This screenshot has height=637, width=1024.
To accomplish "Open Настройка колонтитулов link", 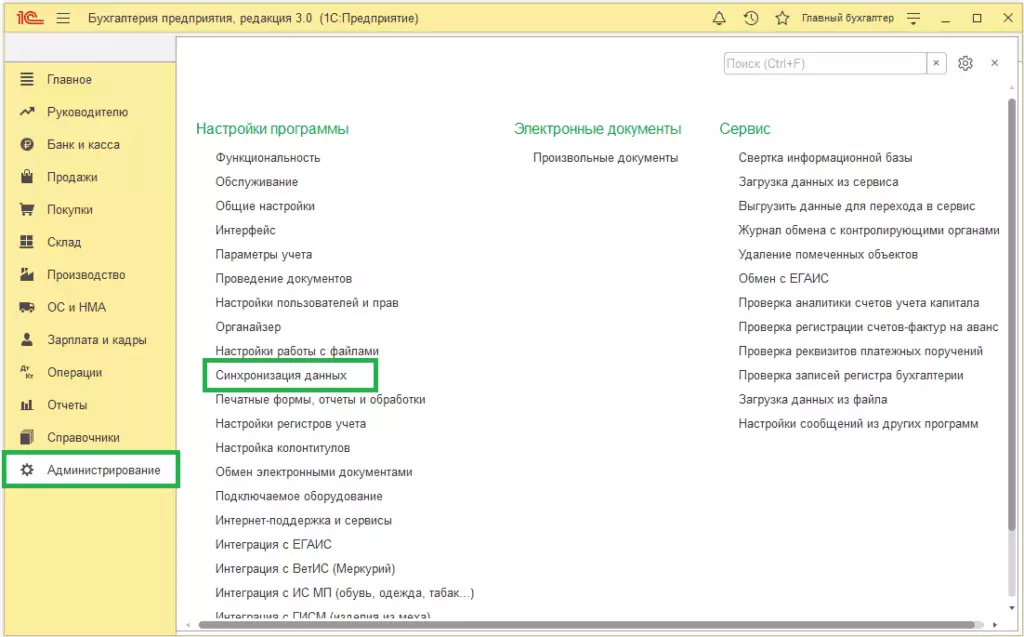I will pyautogui.click(x=283, y=448).
